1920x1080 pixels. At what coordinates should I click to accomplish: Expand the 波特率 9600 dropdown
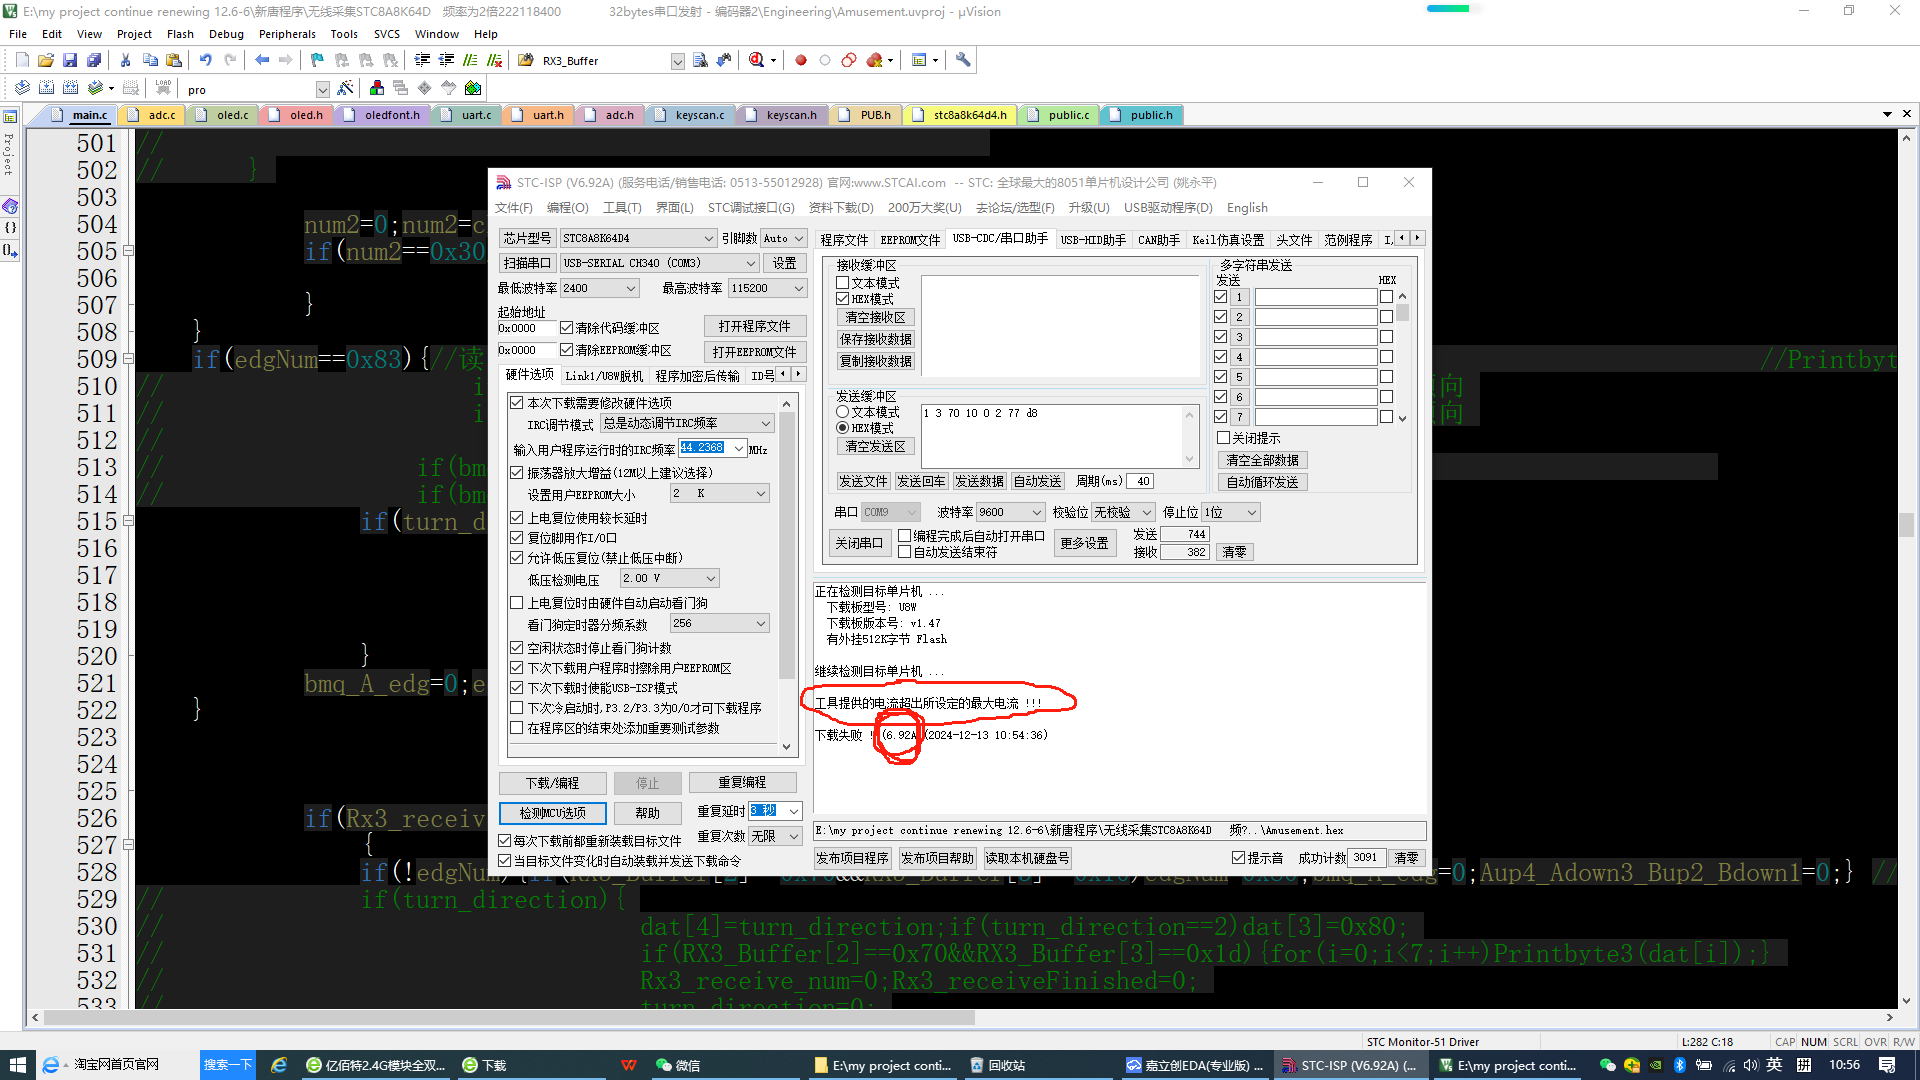pyautogui.click(x=1037, y=512)
